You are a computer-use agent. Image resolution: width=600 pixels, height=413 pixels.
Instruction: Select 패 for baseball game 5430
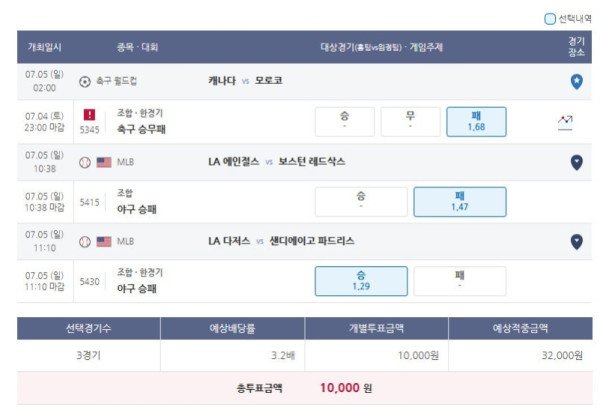tap(460, 281)
